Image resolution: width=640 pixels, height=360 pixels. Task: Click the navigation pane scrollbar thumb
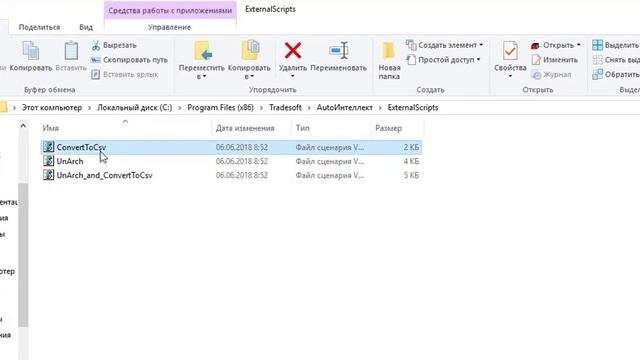point(23,255)
